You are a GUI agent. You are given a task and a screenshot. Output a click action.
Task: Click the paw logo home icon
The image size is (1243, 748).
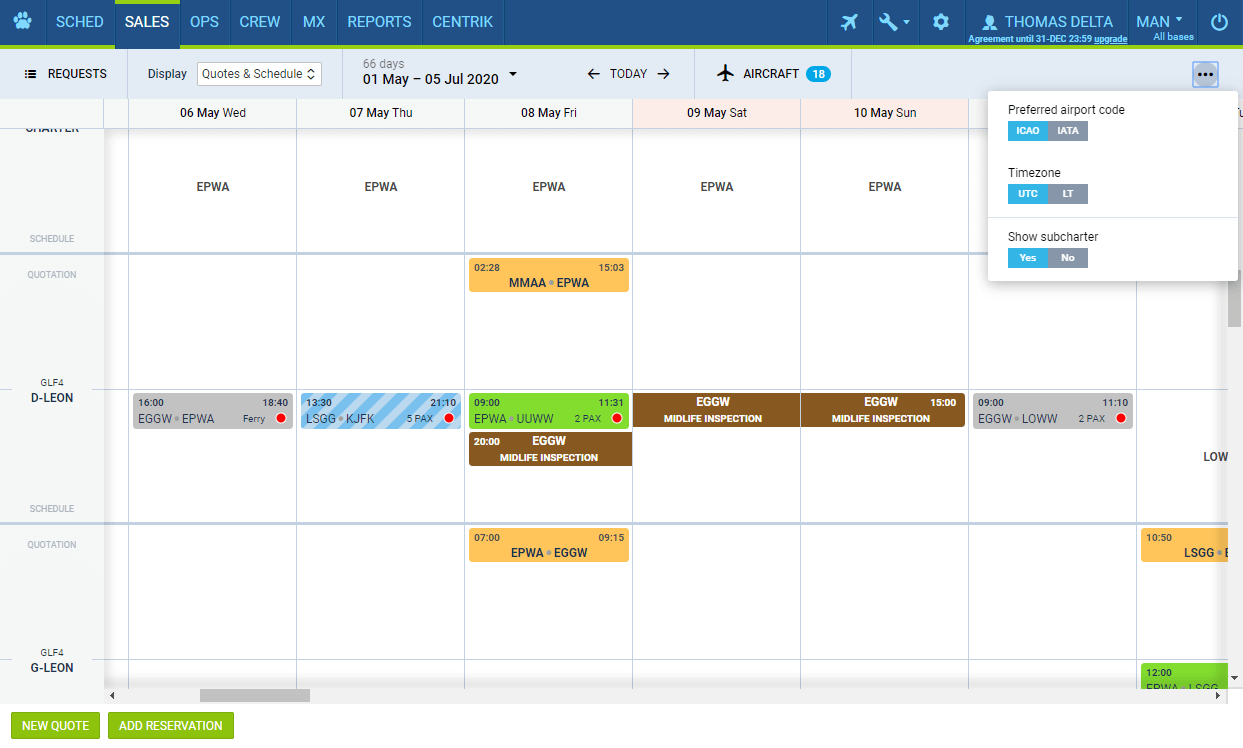(22, 22)
